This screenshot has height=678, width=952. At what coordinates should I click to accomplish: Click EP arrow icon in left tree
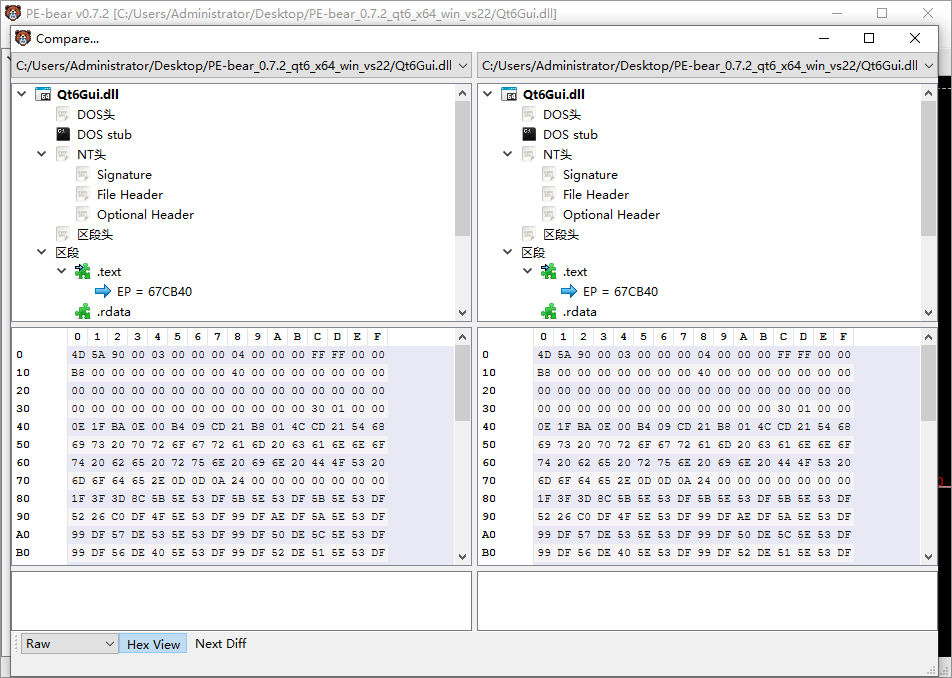click(103, 291)
